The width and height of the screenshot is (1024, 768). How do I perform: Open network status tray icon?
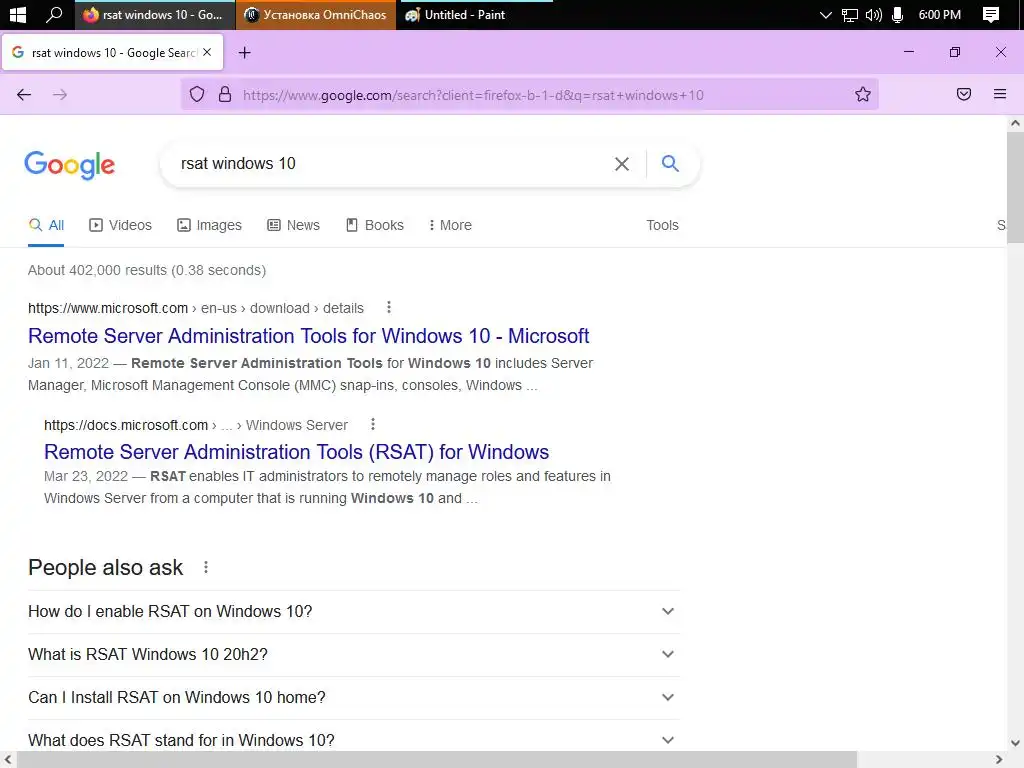pyautogui.click(x=850, y=15)
